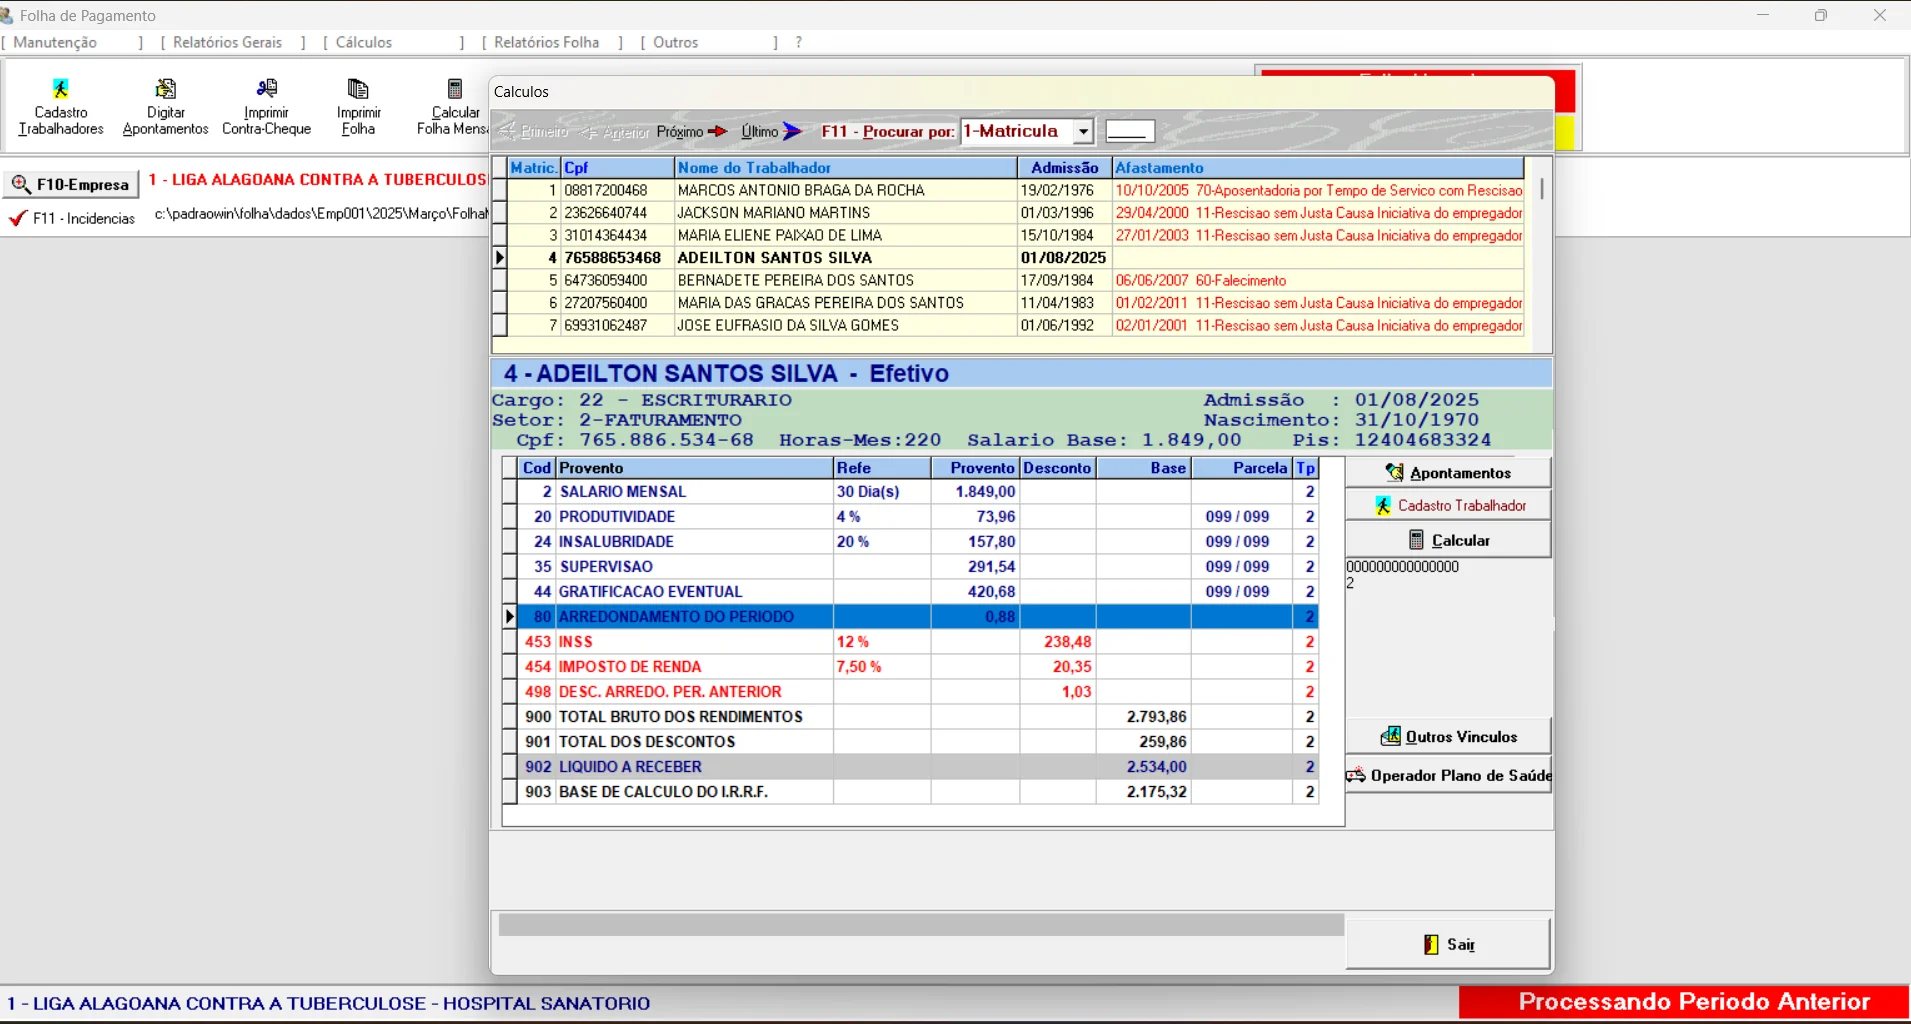Click the search value input field
The height and width of the screenshot is (1024, 1911).
click(1130, 132)
